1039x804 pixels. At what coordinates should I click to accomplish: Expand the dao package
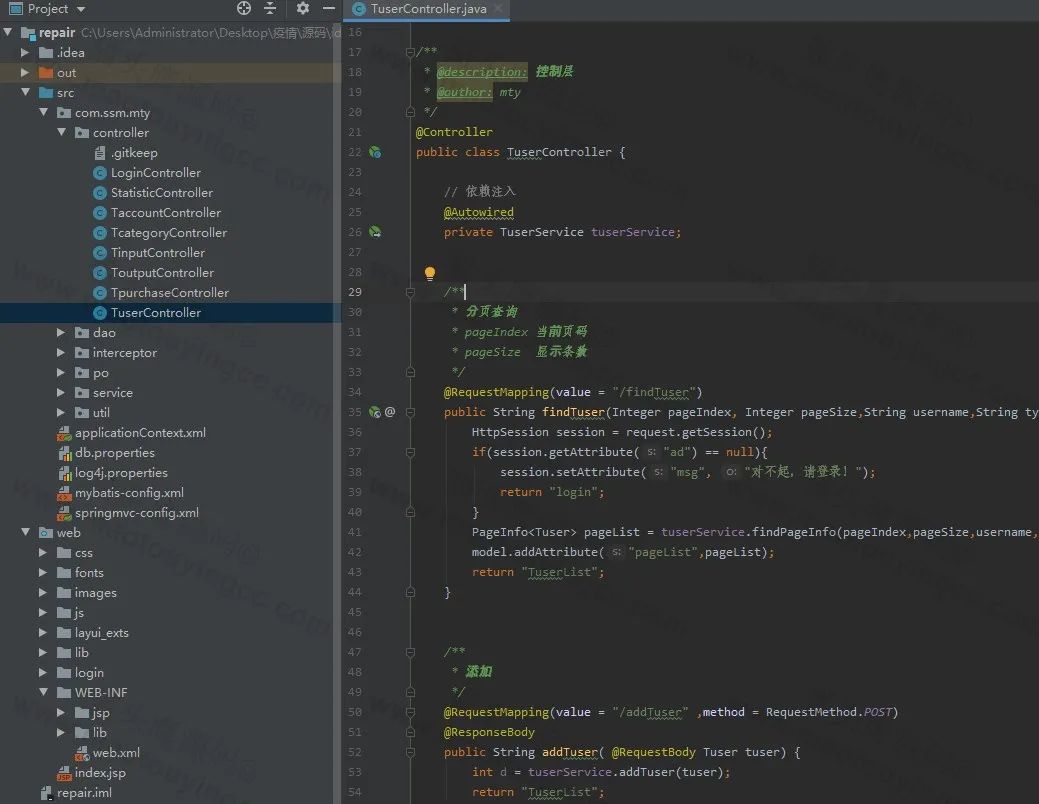coord(61,332)
